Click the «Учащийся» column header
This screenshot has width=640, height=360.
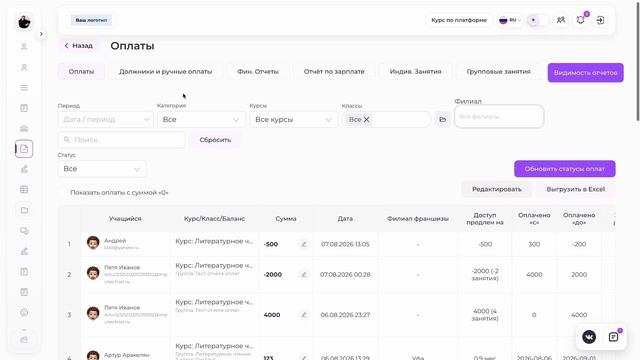(x=125, y=219)
